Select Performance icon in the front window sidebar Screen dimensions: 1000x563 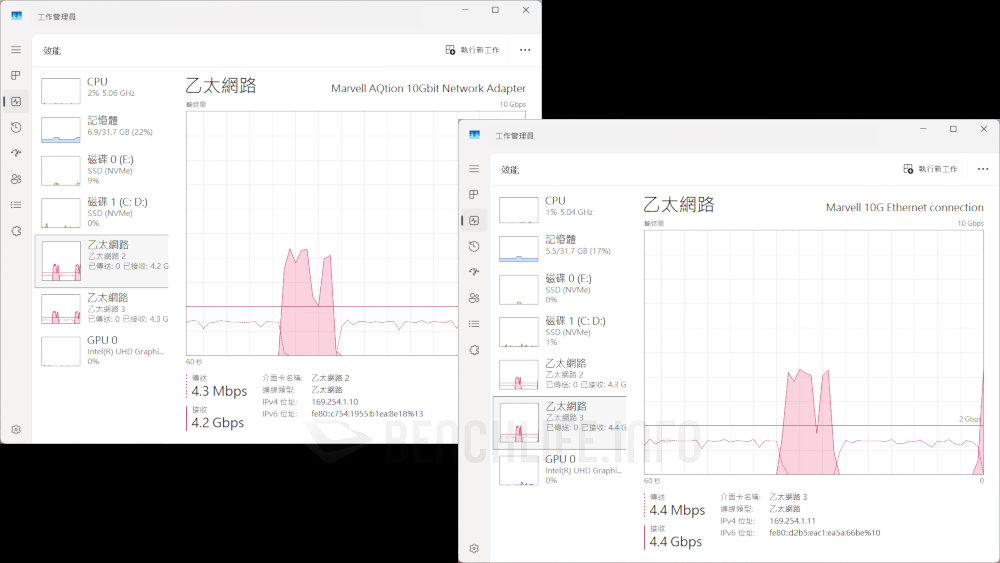pos(474,220)
